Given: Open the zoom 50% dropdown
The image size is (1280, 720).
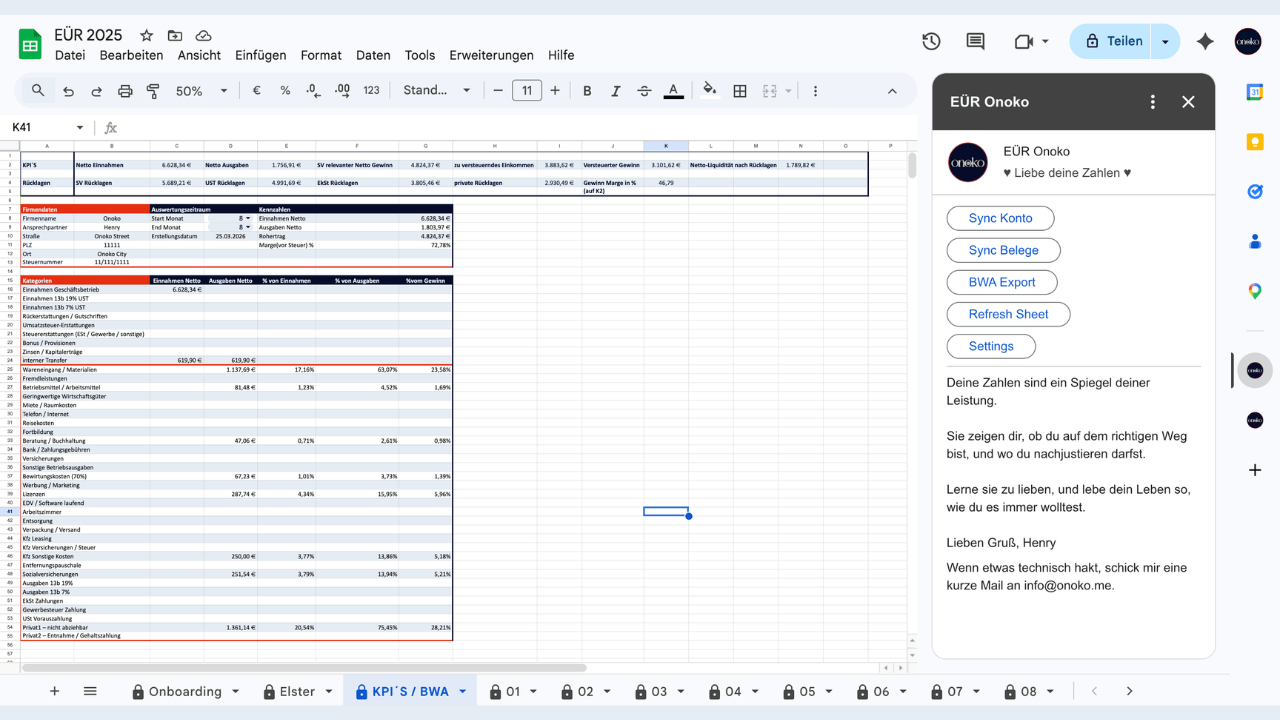Looking at the screenshot, I should [x=201, y=91].
